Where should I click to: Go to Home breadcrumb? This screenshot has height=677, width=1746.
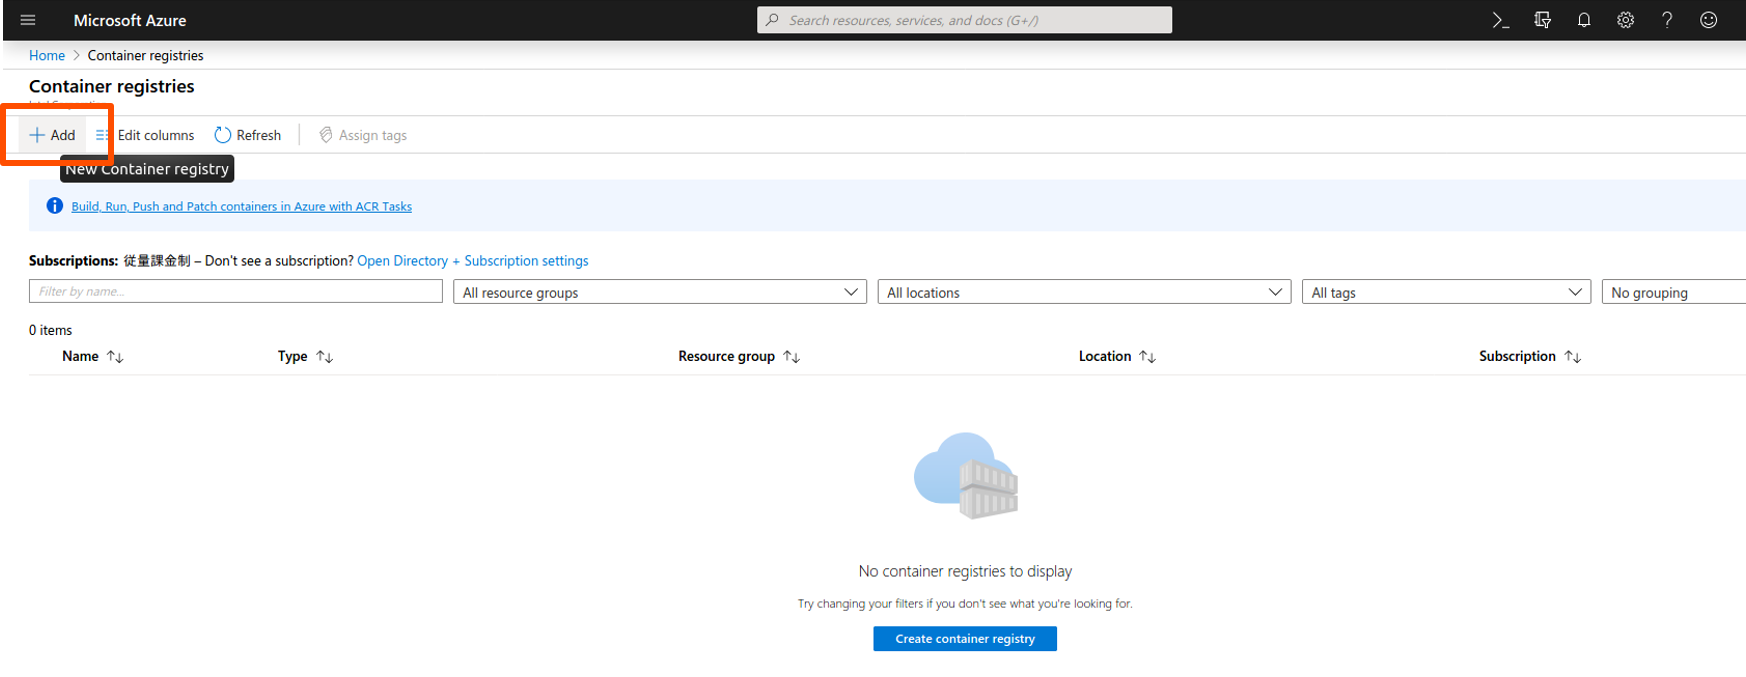coord(47,56)
